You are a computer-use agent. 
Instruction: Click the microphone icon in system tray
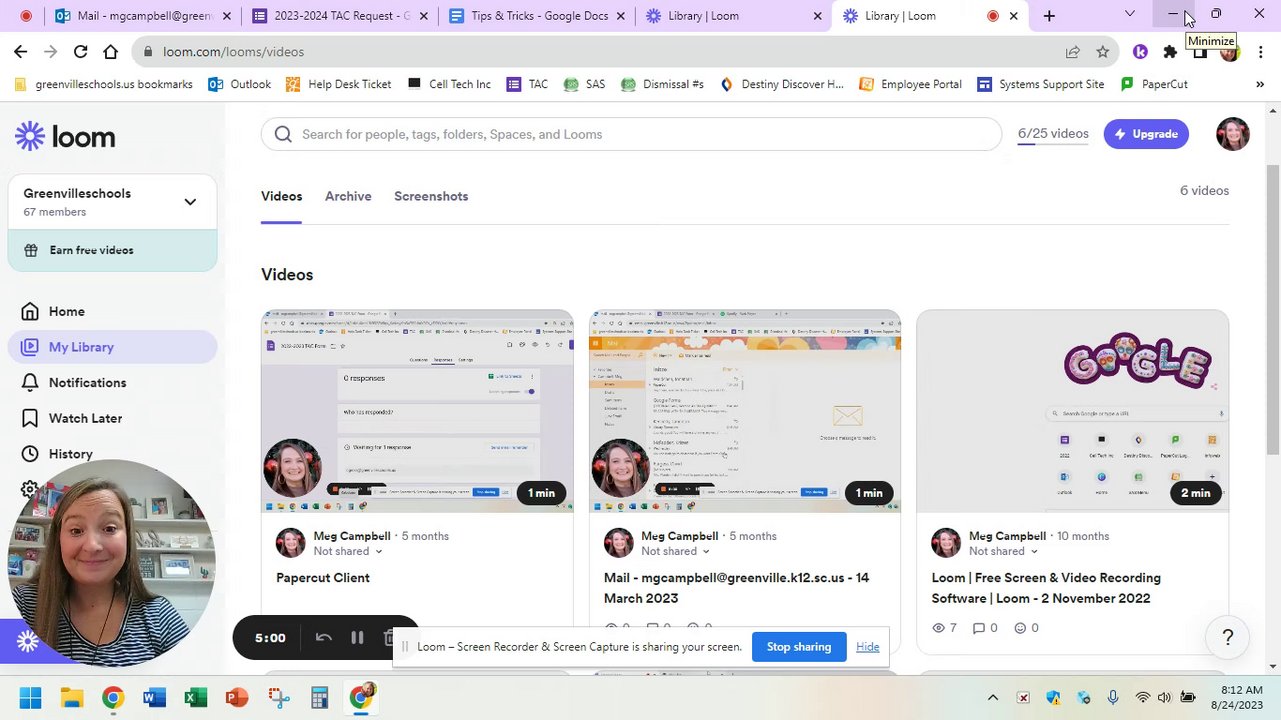(x=1113, y=698)
